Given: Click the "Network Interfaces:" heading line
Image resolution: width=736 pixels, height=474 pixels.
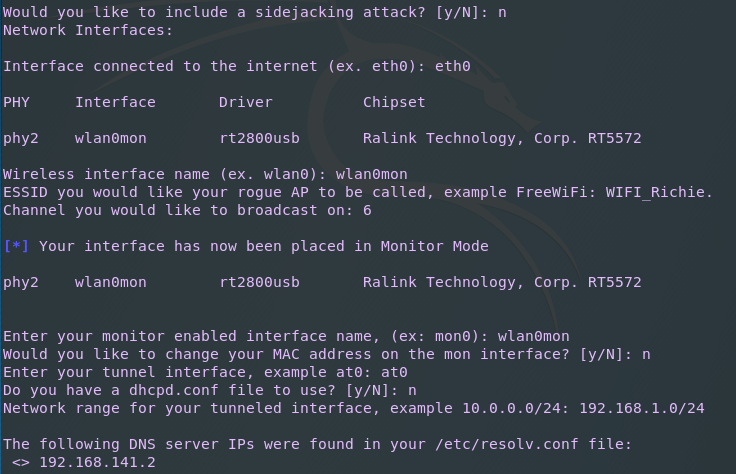Looking at the screenshot, I should [88, 30].
